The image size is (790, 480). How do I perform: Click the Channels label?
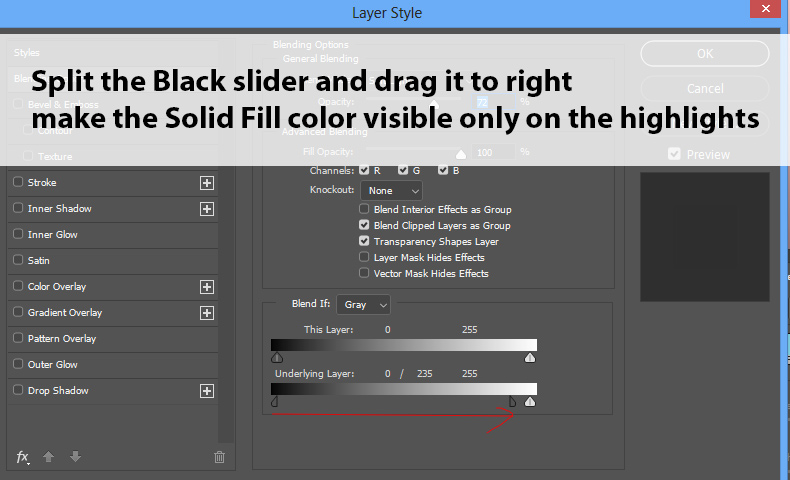(x=332, y=171)
